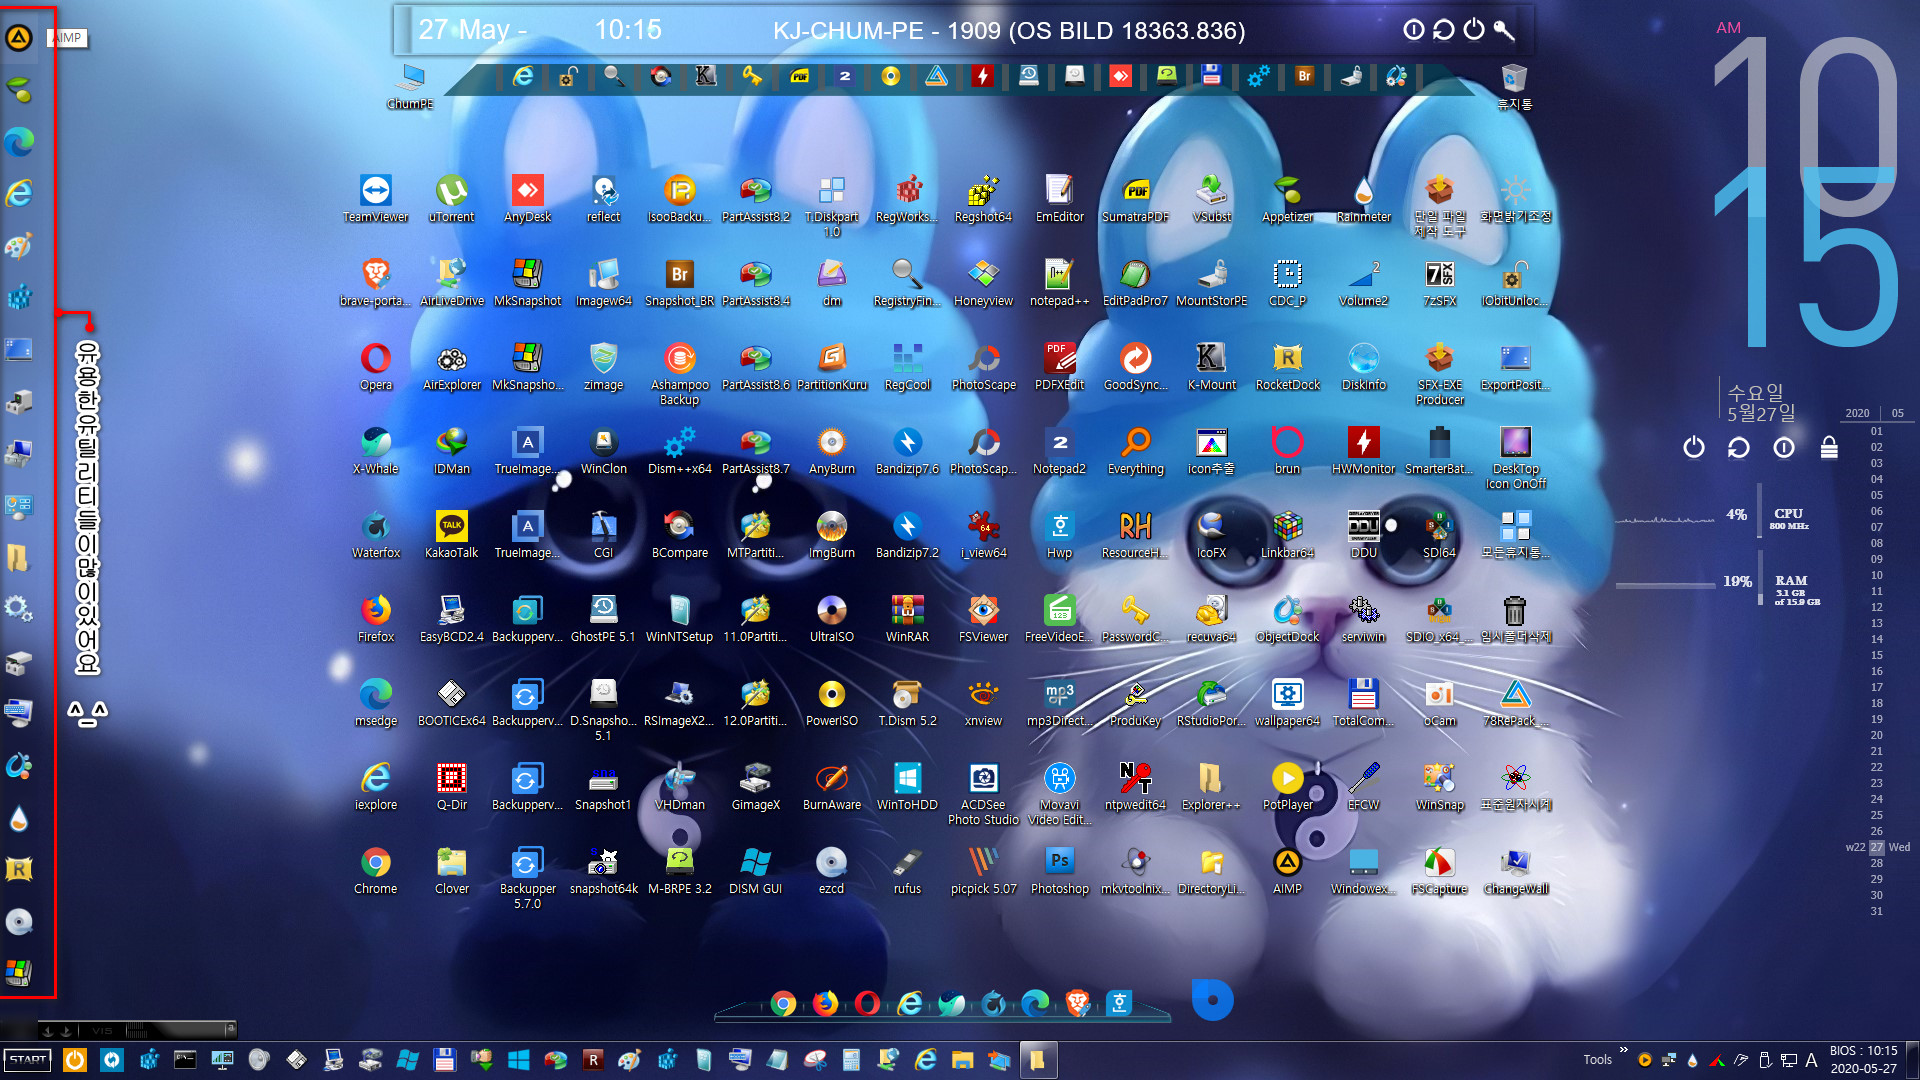Open EasyBCD2.4 icon
1920x1080 pixels.
click(452, 618)
